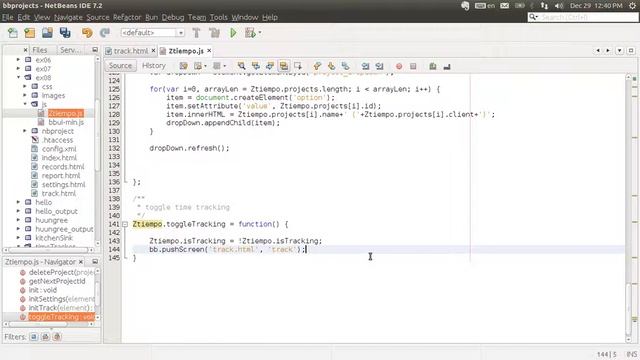Click the Next Bookmark icon

point(331,66)
